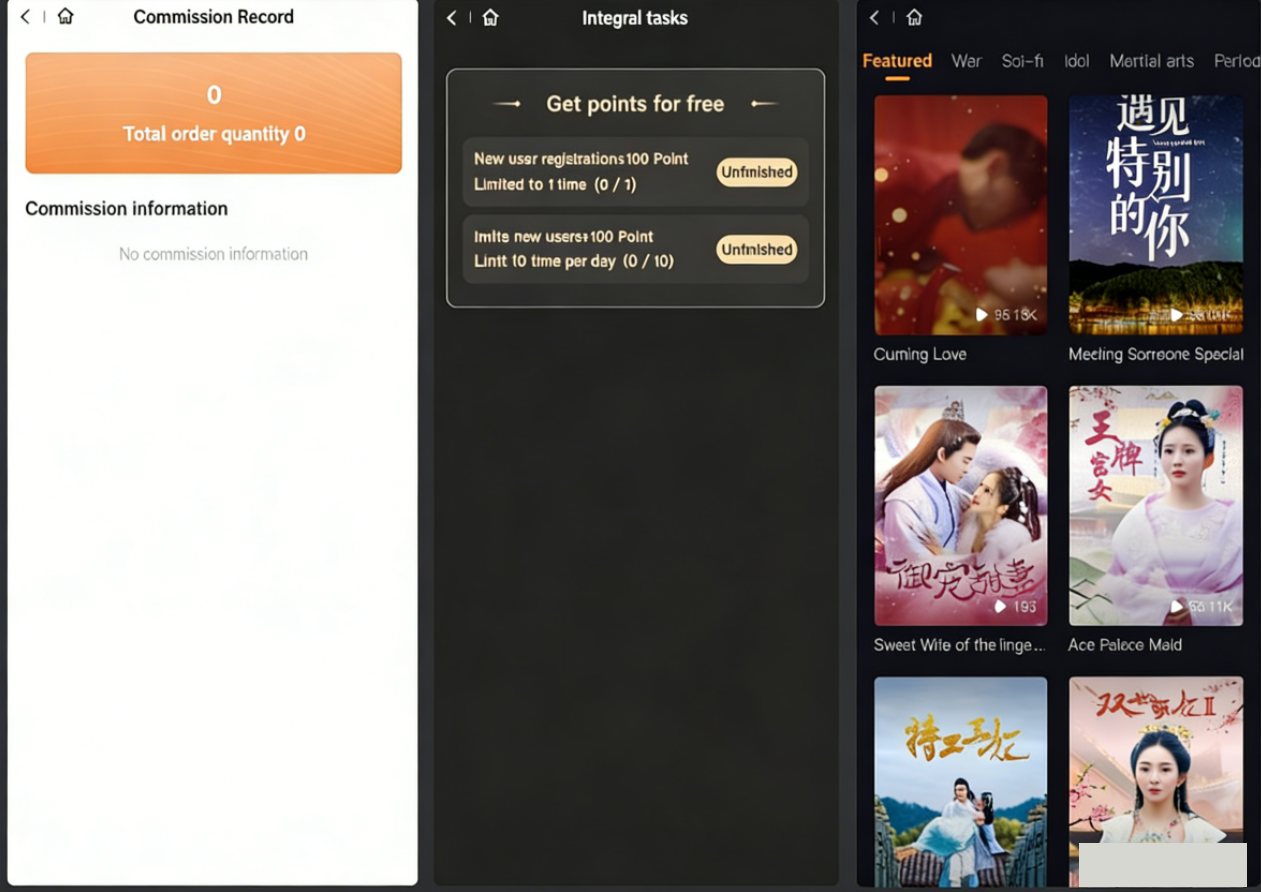Tap the orange total order quantity card
The image size is (1261, 892).
(x=213, y=113)
